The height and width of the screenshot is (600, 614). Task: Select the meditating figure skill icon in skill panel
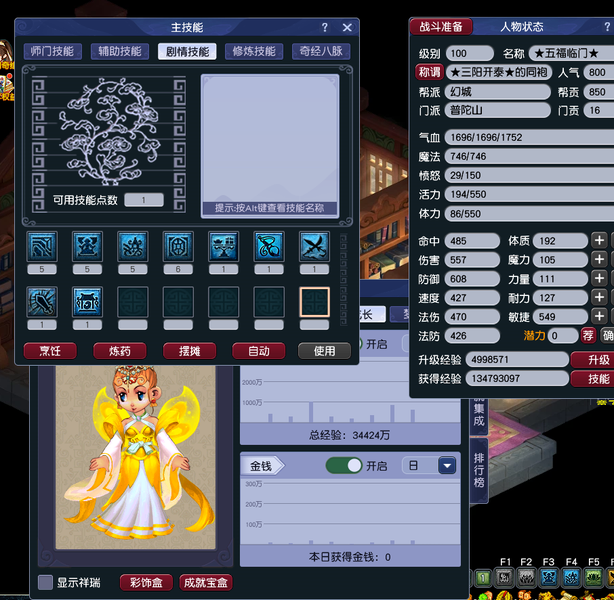(87, 246)
